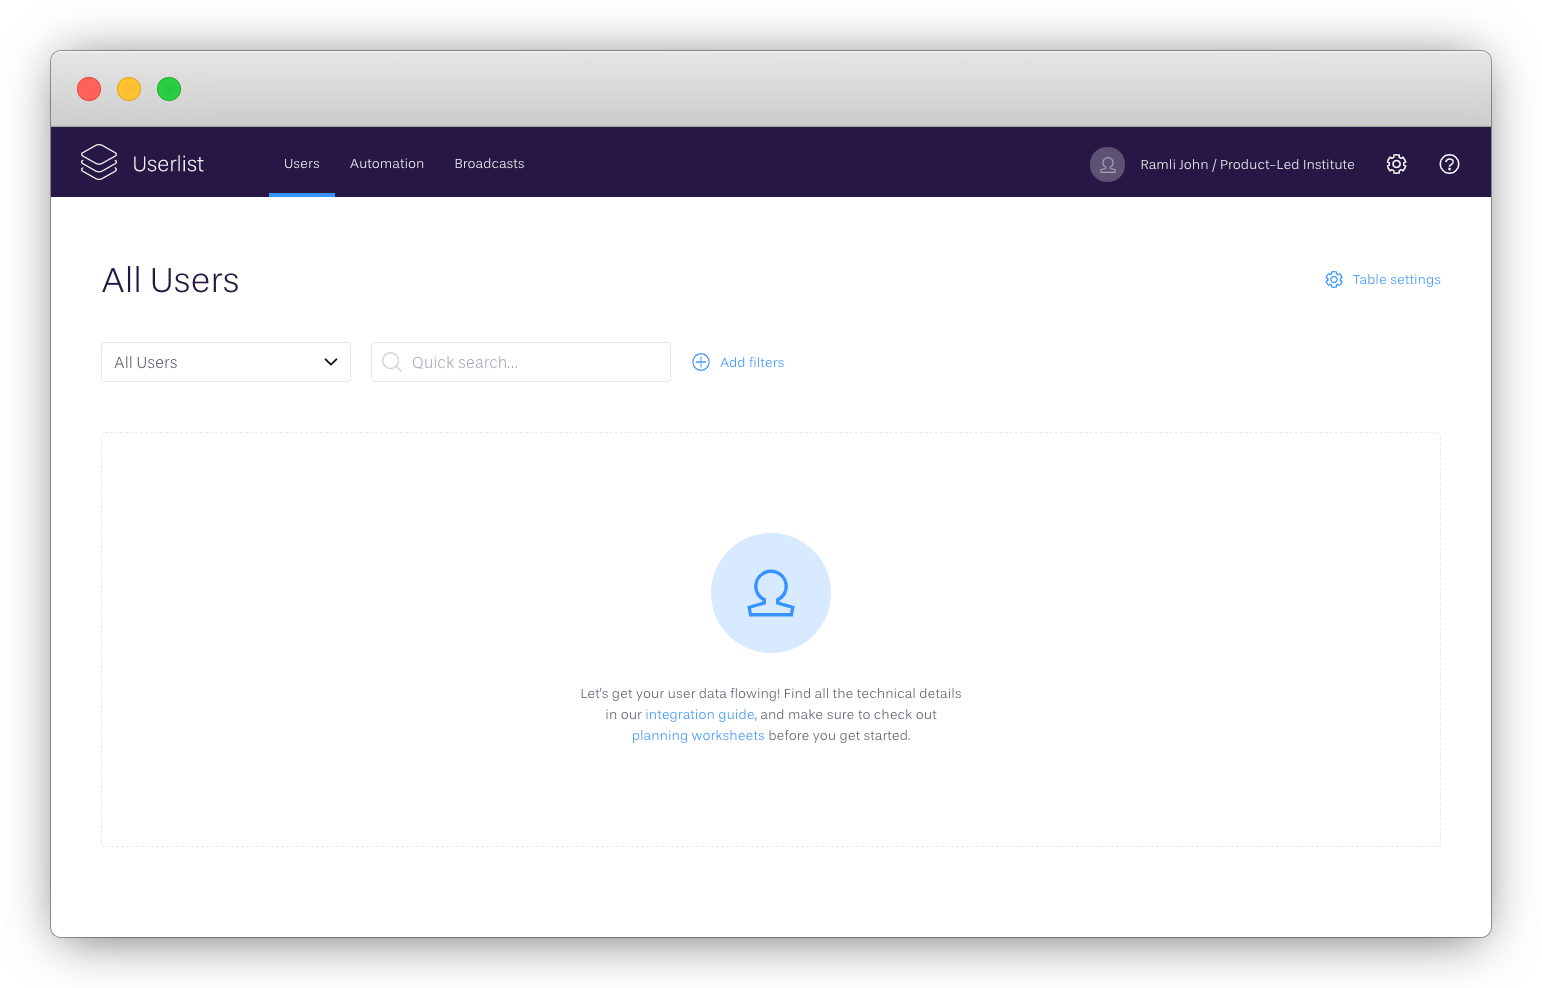Click the user avatar icon in navbar
This screenshot has width=1542, height=988.
(1107, 164)
